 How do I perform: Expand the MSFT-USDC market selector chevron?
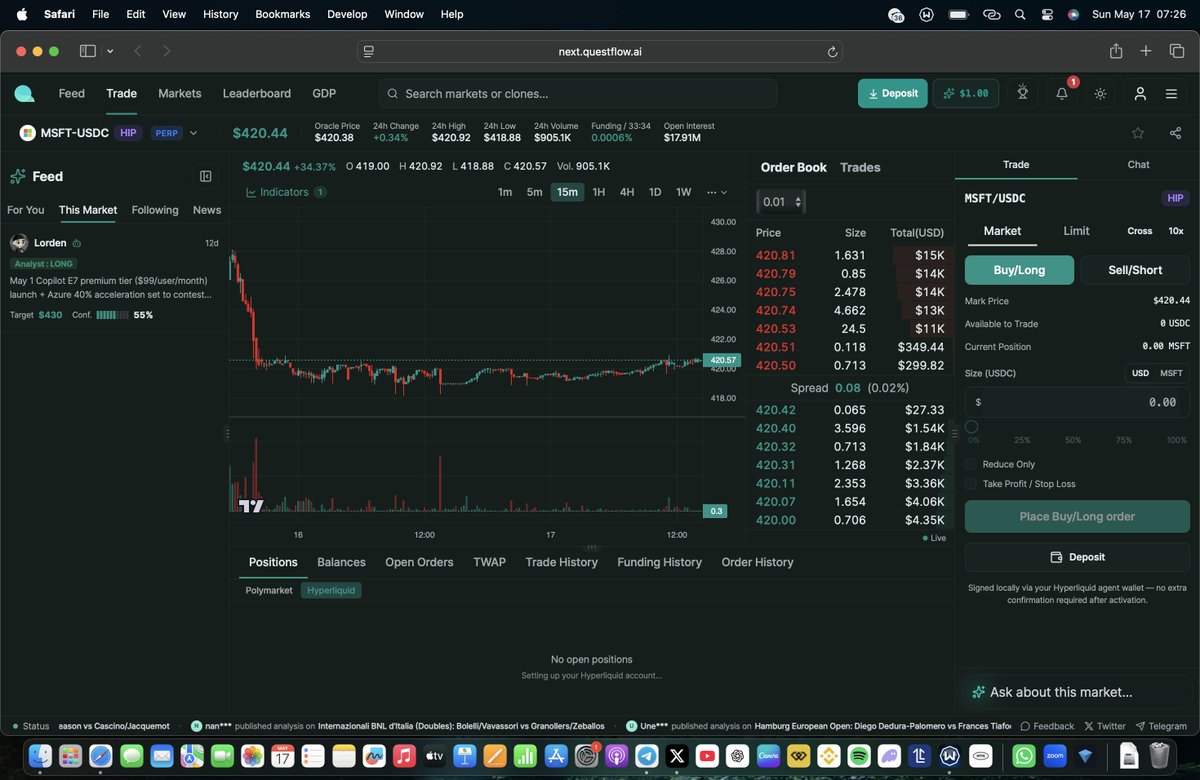193,133
